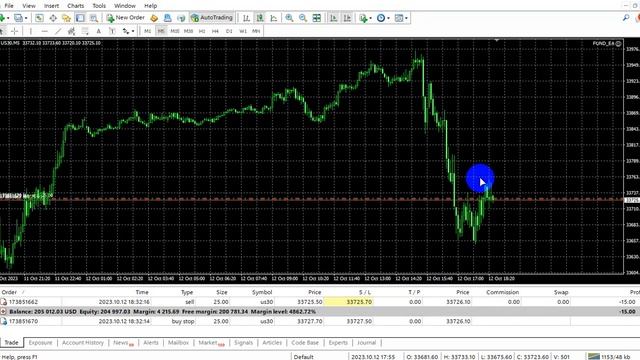
Task: Select the Trendline drawing tool
Action: point(58,31)
